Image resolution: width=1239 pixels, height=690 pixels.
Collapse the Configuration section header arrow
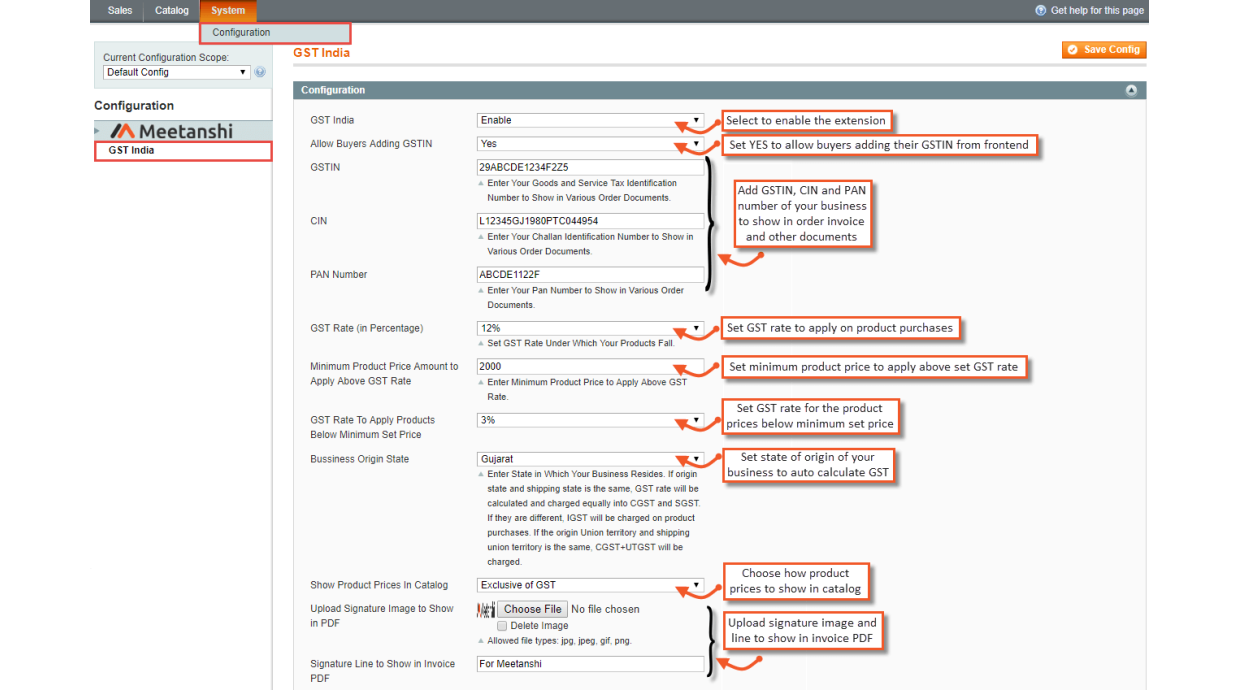coord(1131,90)
